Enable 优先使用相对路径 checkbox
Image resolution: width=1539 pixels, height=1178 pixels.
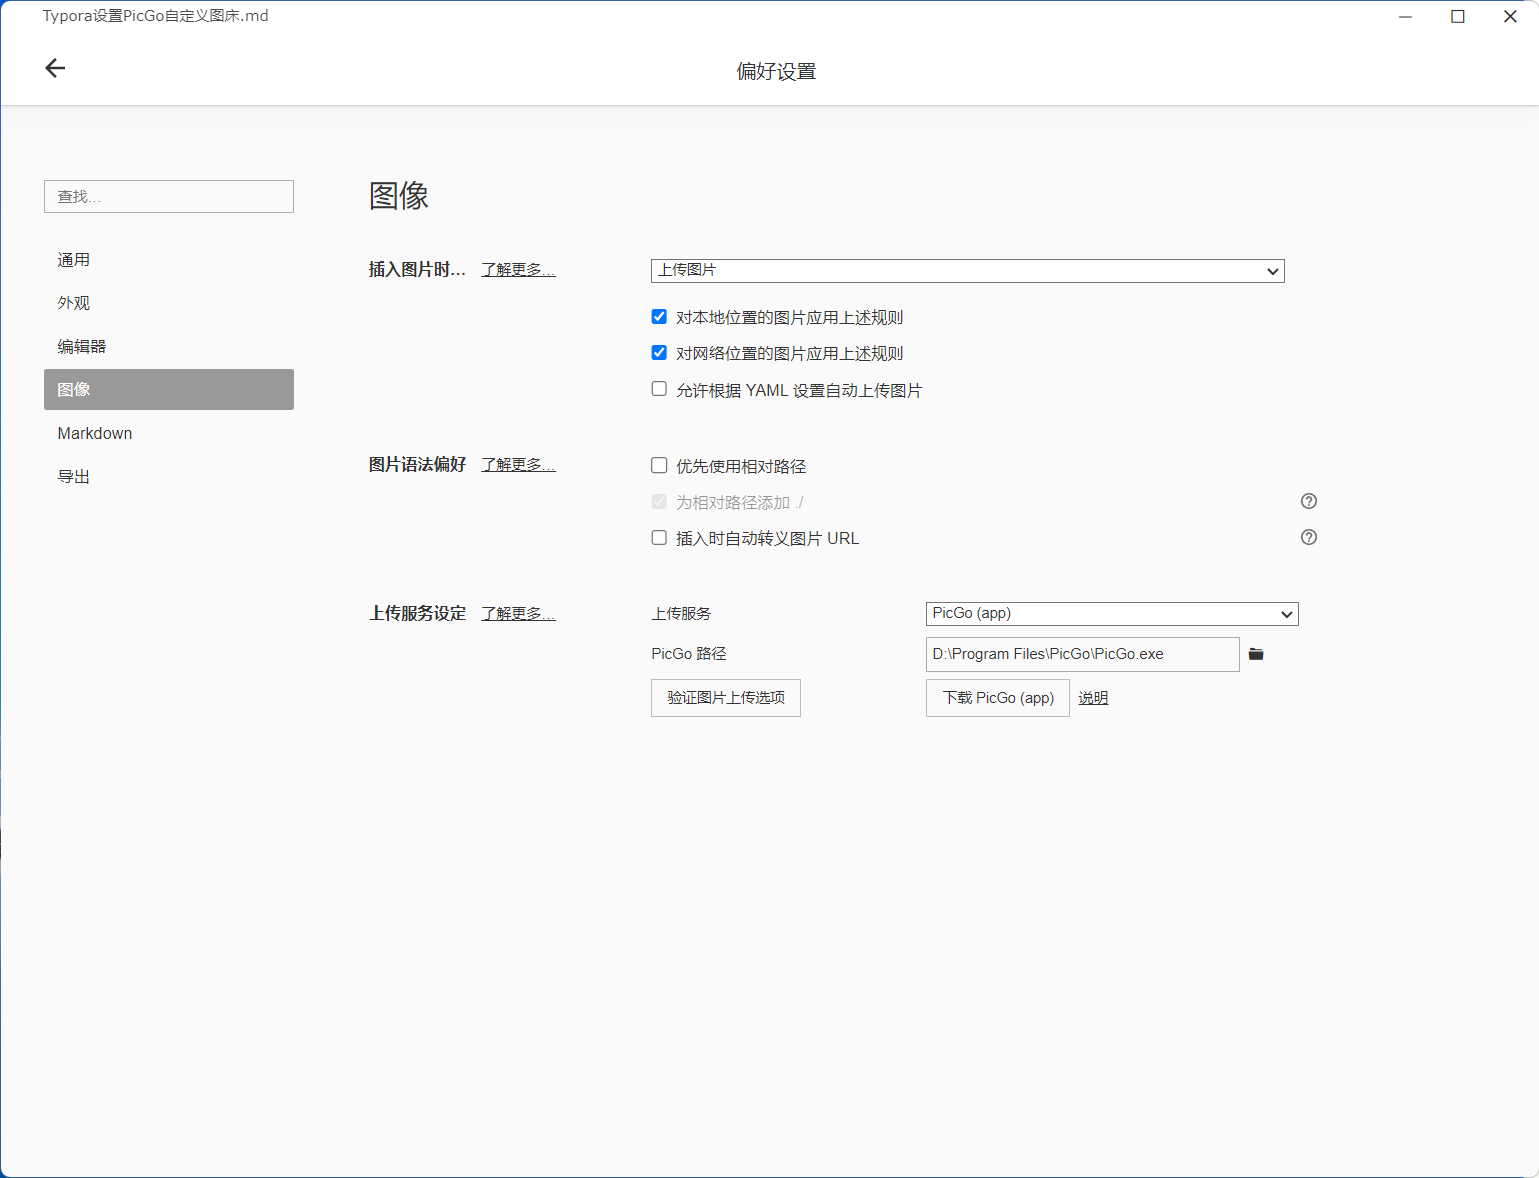click(x=659, y=465)
